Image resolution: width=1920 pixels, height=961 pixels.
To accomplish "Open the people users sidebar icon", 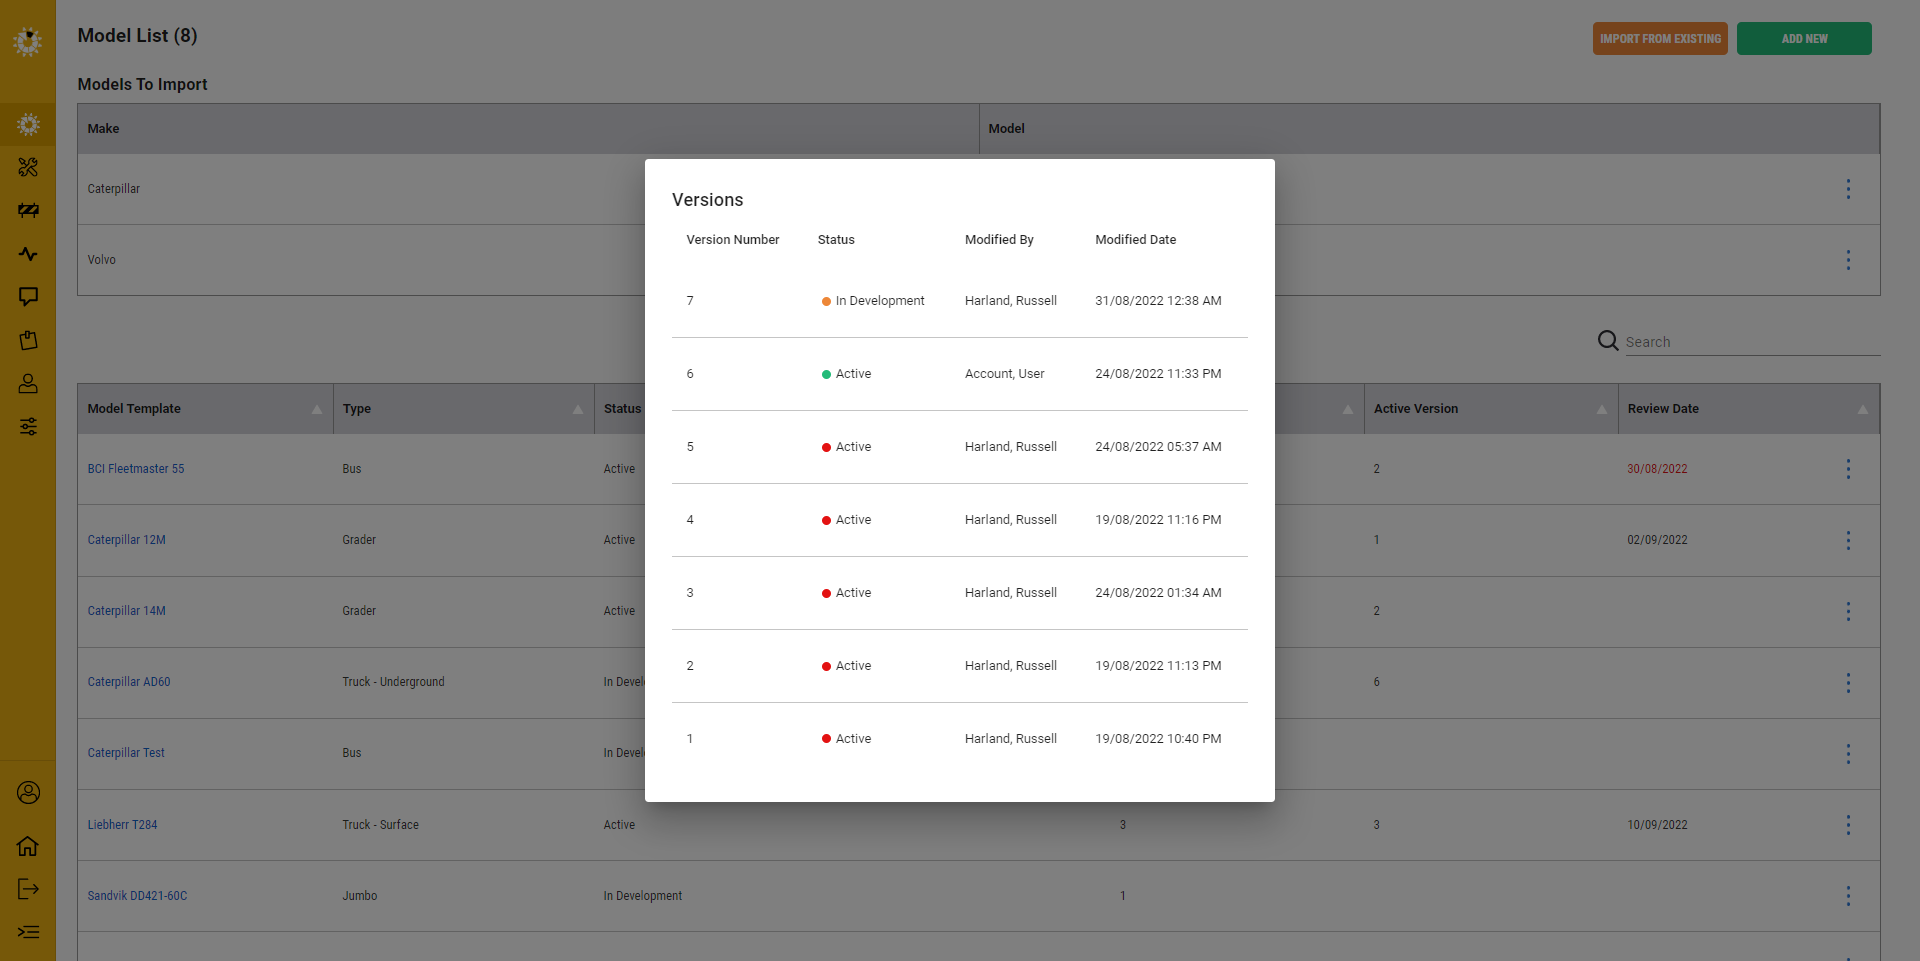I will 28,383.
